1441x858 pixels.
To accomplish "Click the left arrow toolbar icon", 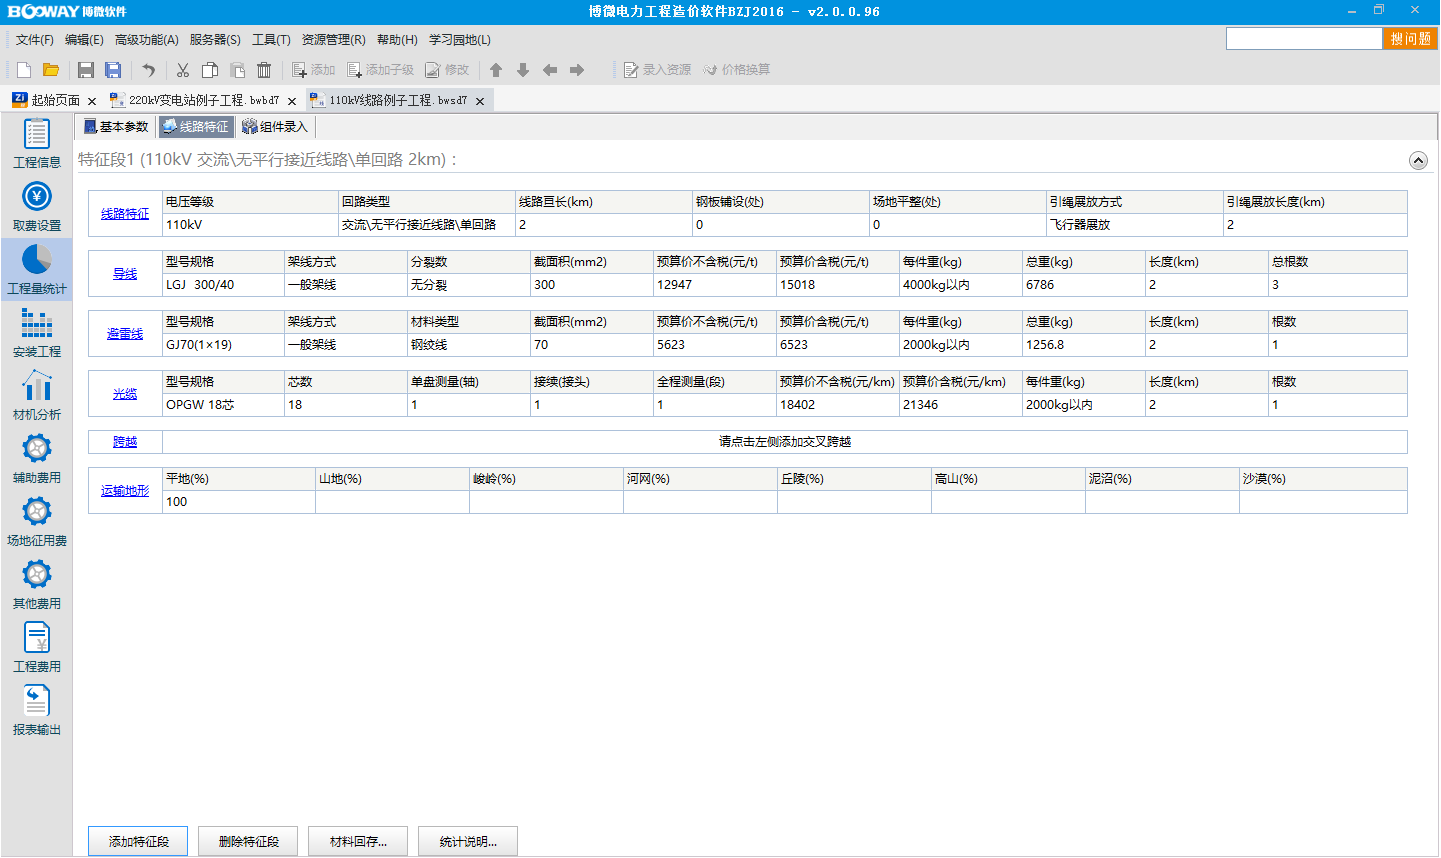I will pos(550,70).
